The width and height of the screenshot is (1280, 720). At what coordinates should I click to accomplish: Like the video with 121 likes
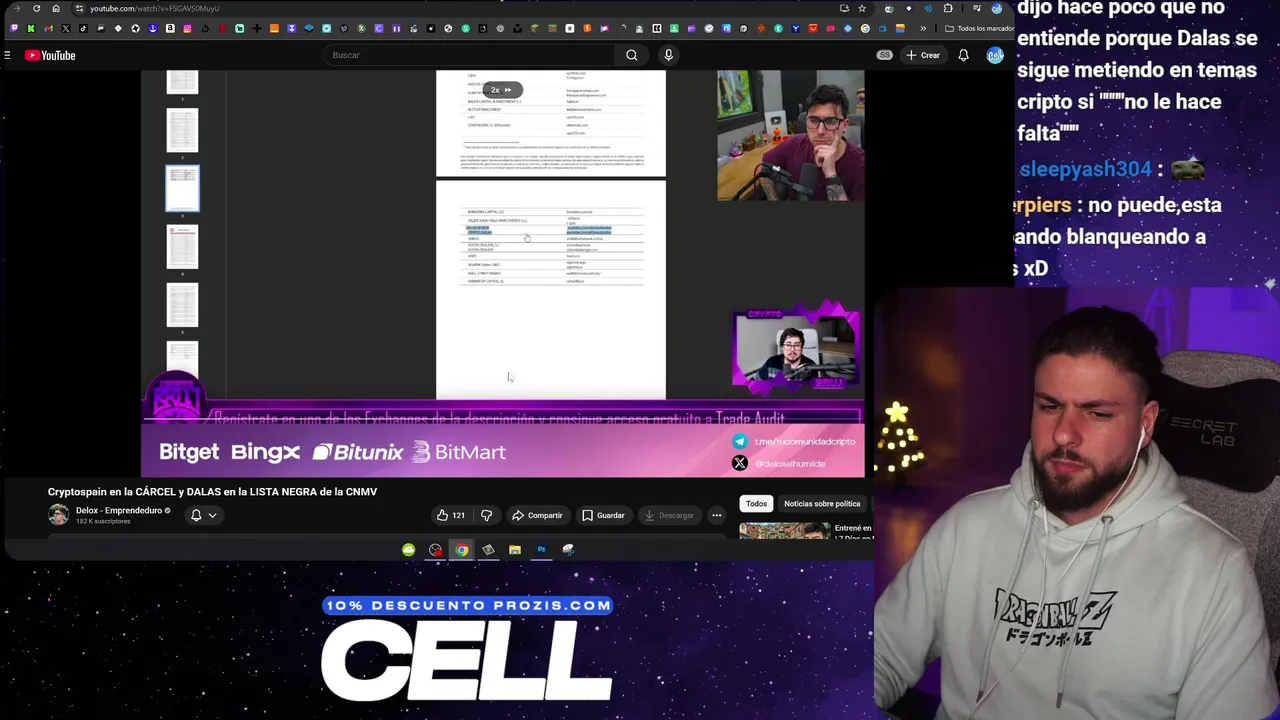coord(451,515)
